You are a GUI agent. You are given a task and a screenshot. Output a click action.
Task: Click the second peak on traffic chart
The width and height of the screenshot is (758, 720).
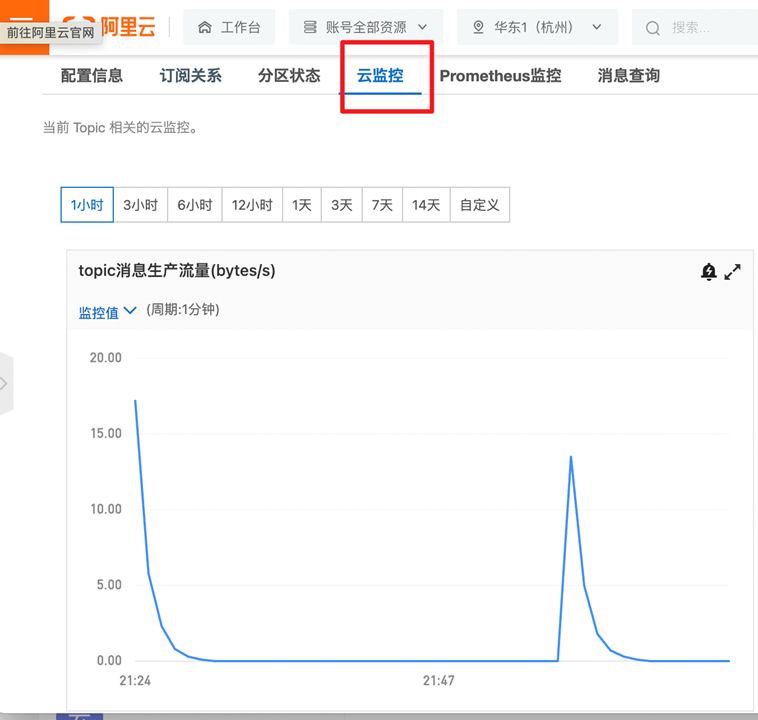point(570,457)
